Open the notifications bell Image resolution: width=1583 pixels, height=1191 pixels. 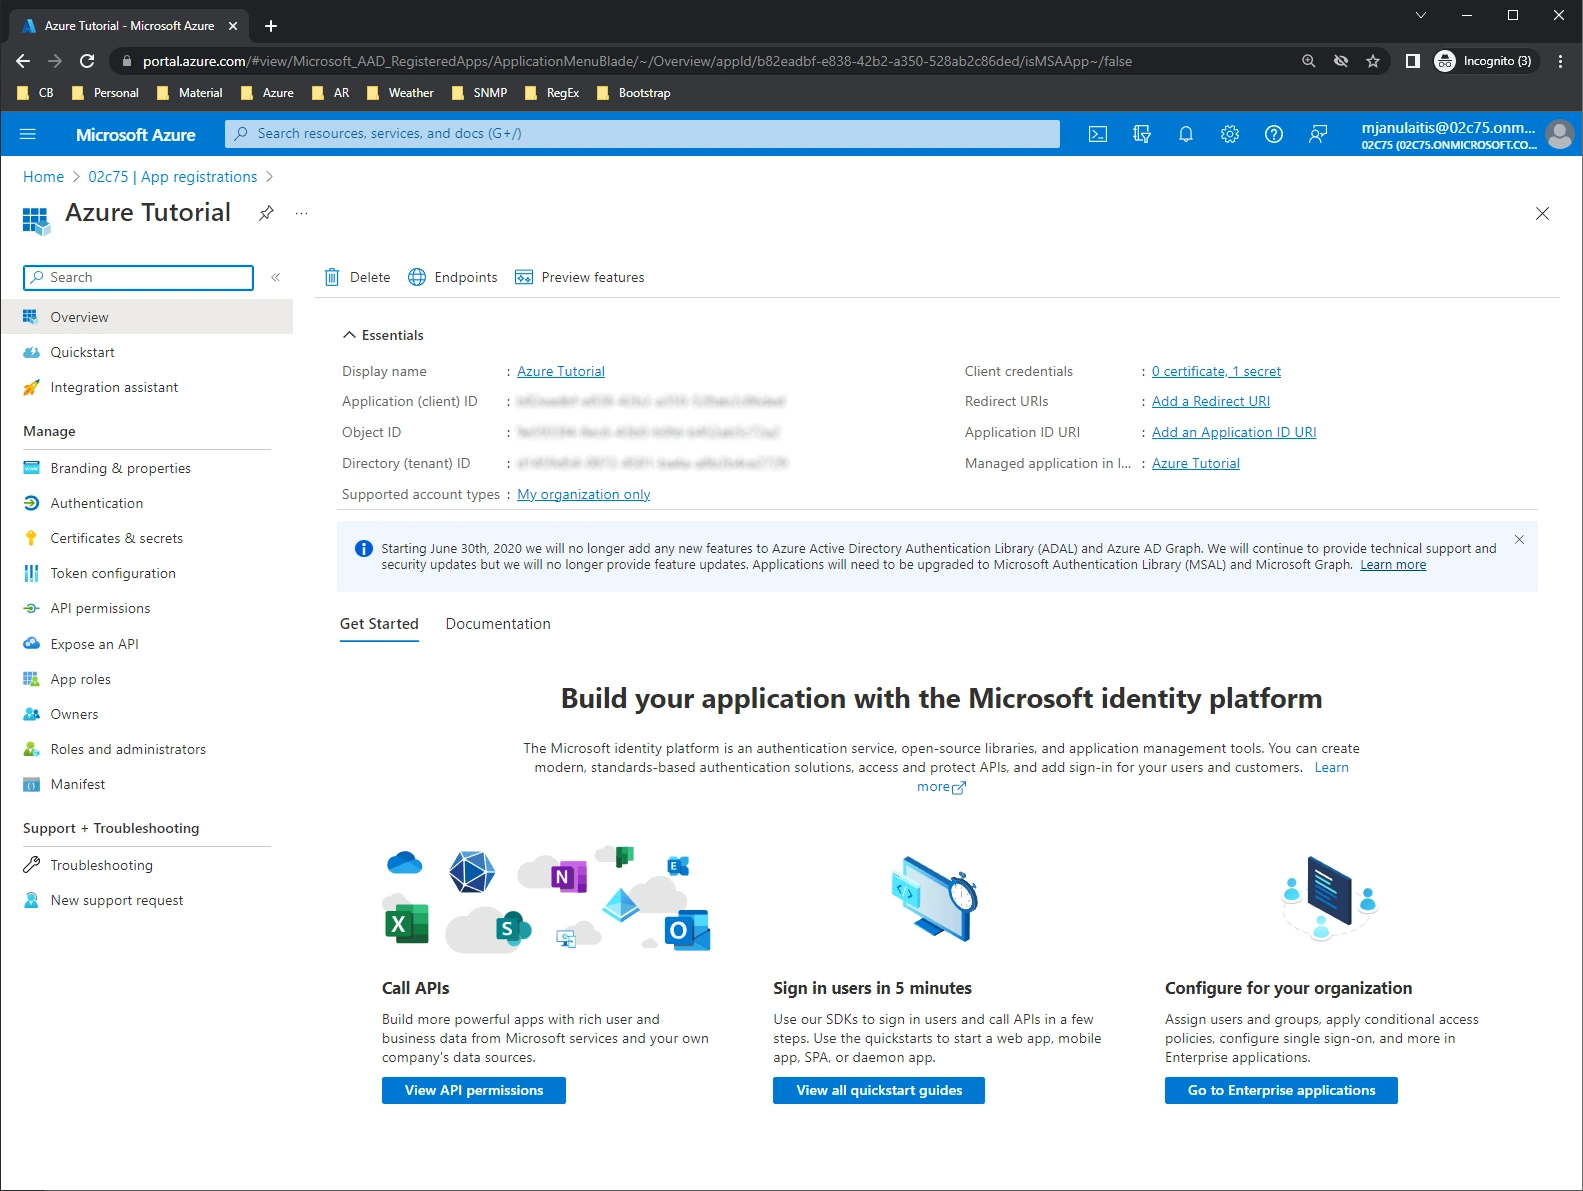pyautogui.click(x=1186, y=134)
